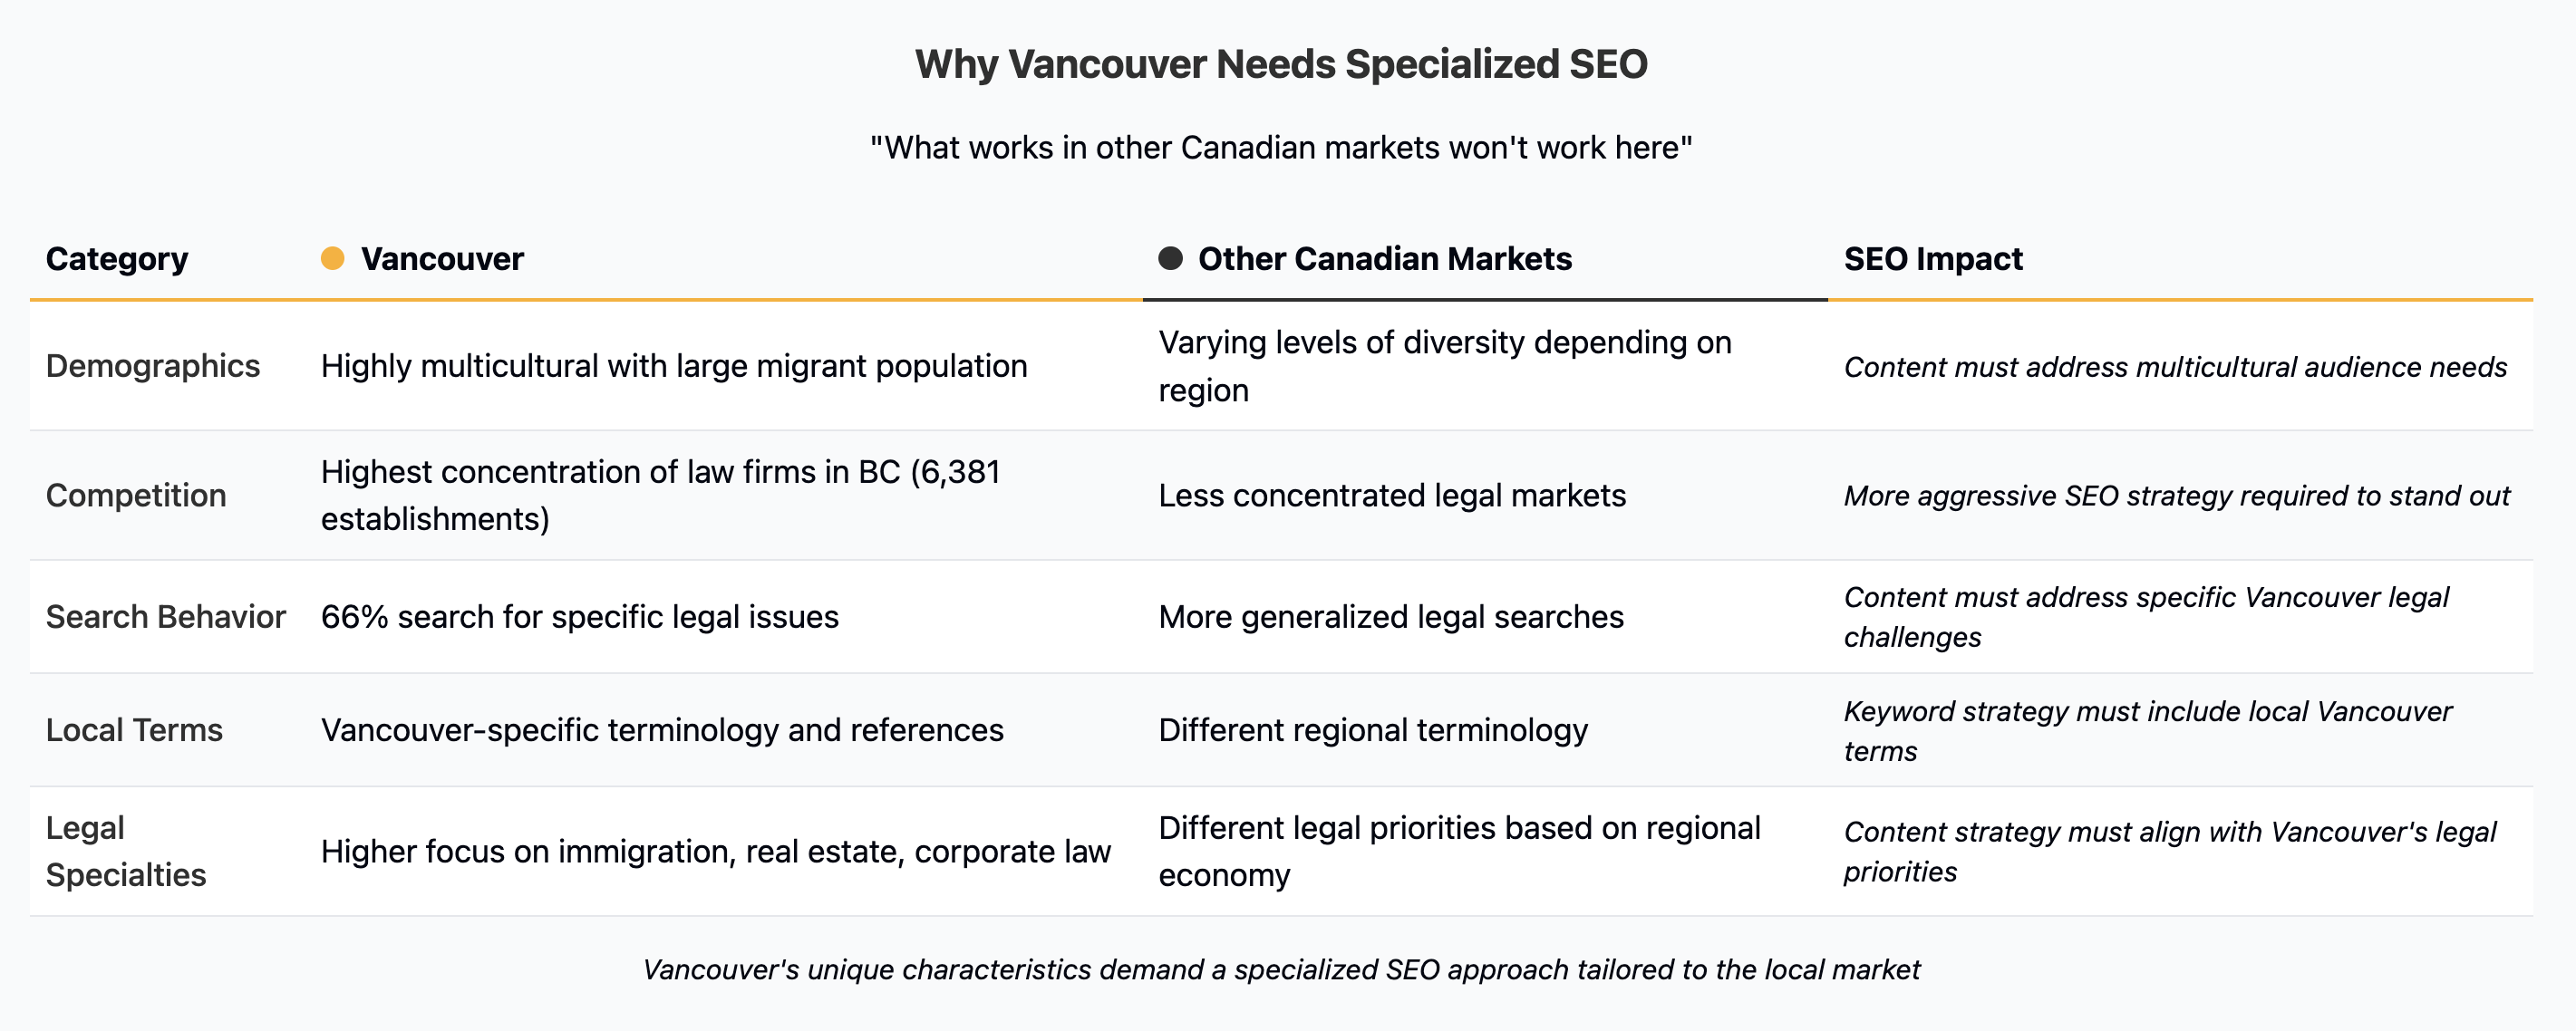Click the italic footer caption under the table
The height and width of the screenshot is (1031, 2576).
tap(1281, 969)
